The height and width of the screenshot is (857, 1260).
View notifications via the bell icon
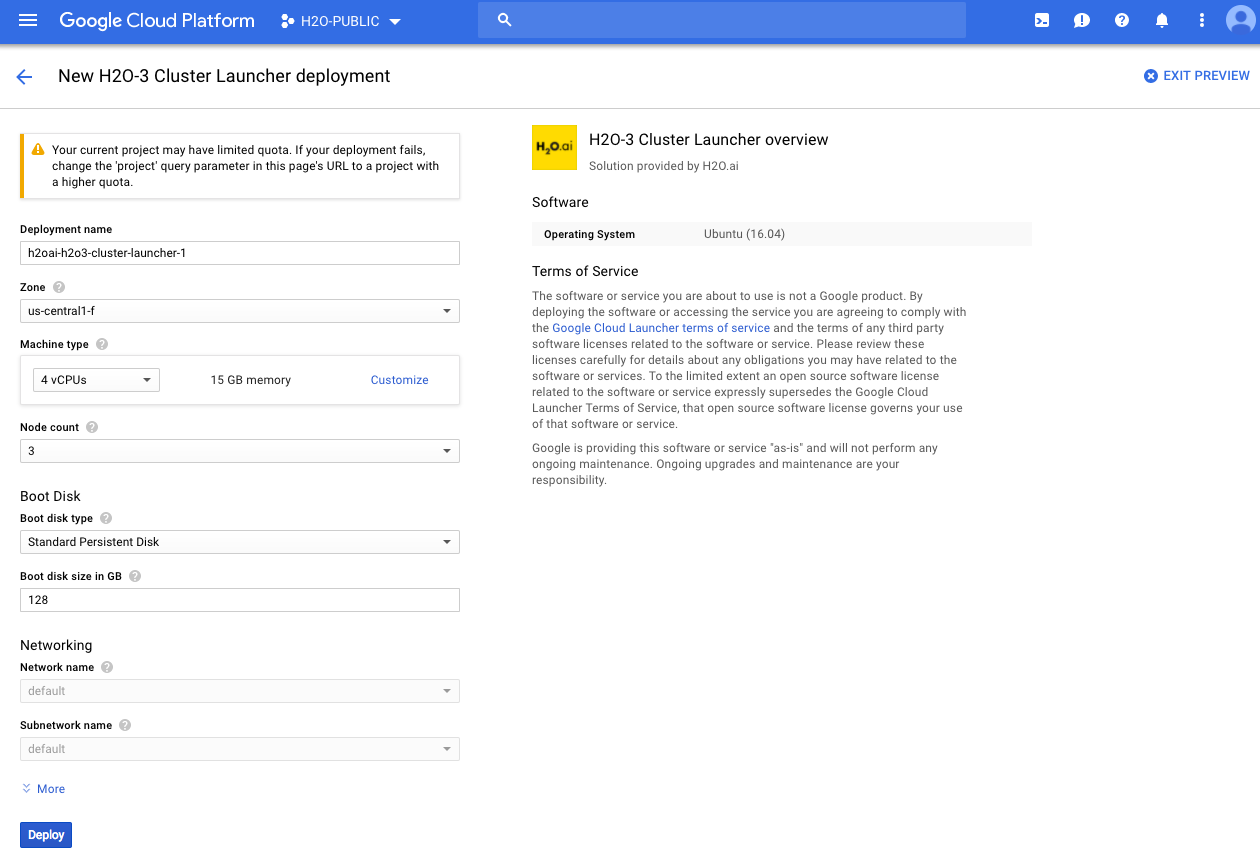1161,20
